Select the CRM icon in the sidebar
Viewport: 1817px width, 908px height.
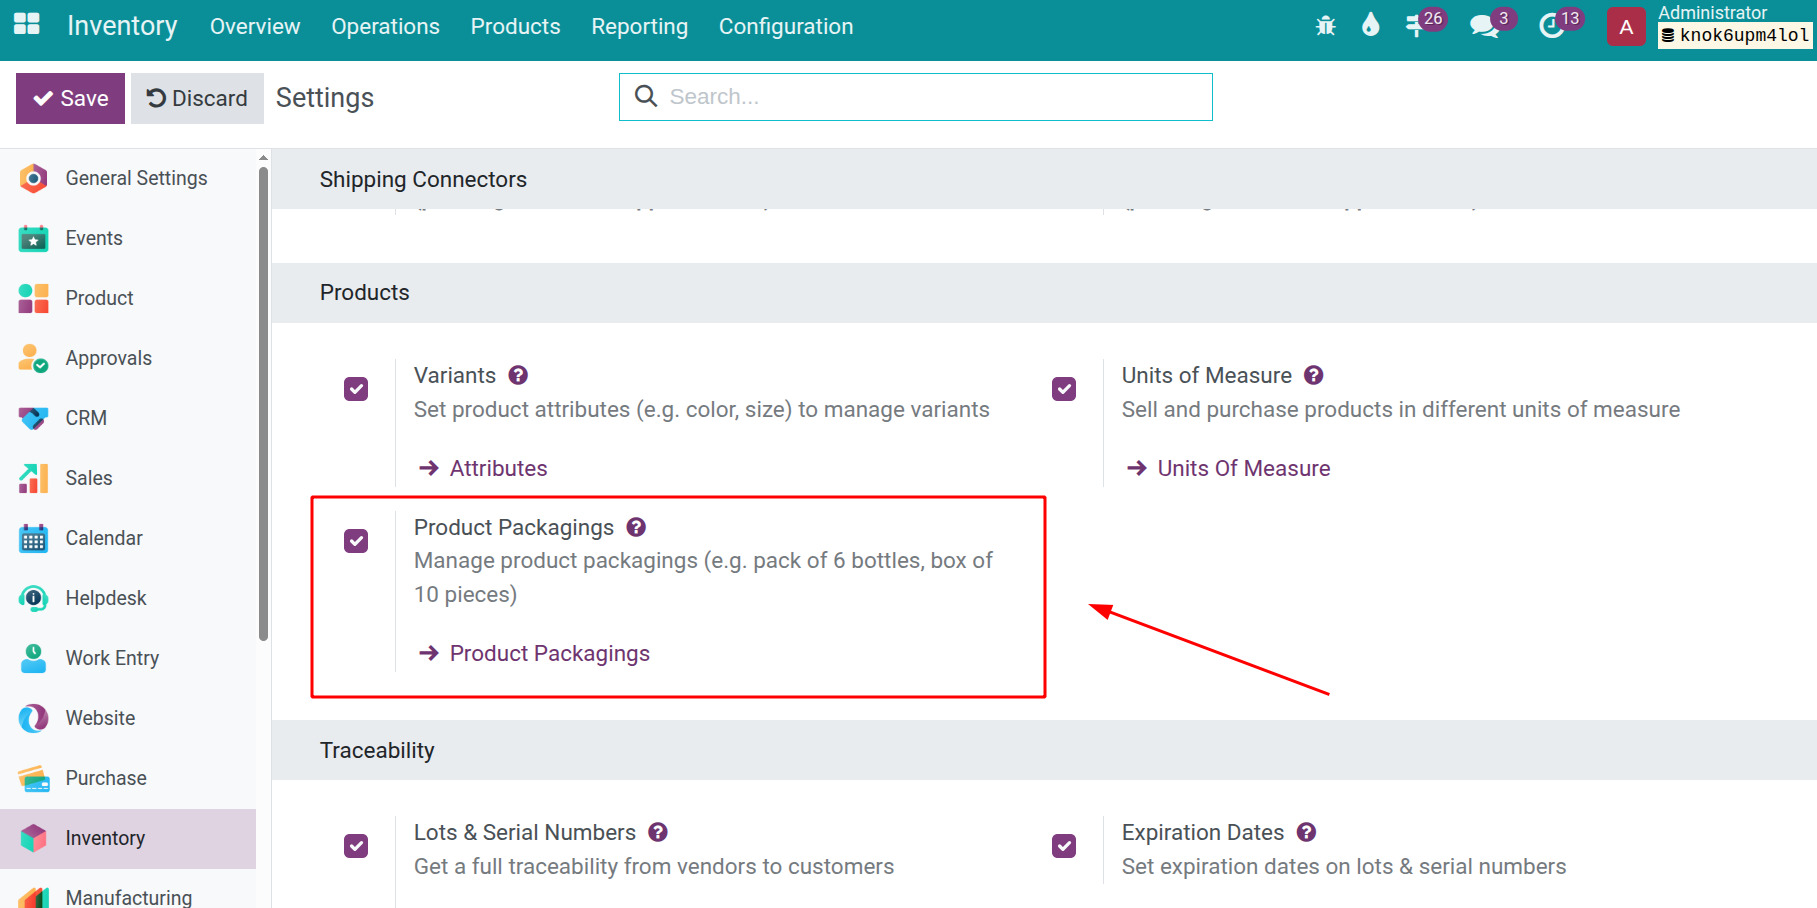pyautogui.click(x=33, y=418)
